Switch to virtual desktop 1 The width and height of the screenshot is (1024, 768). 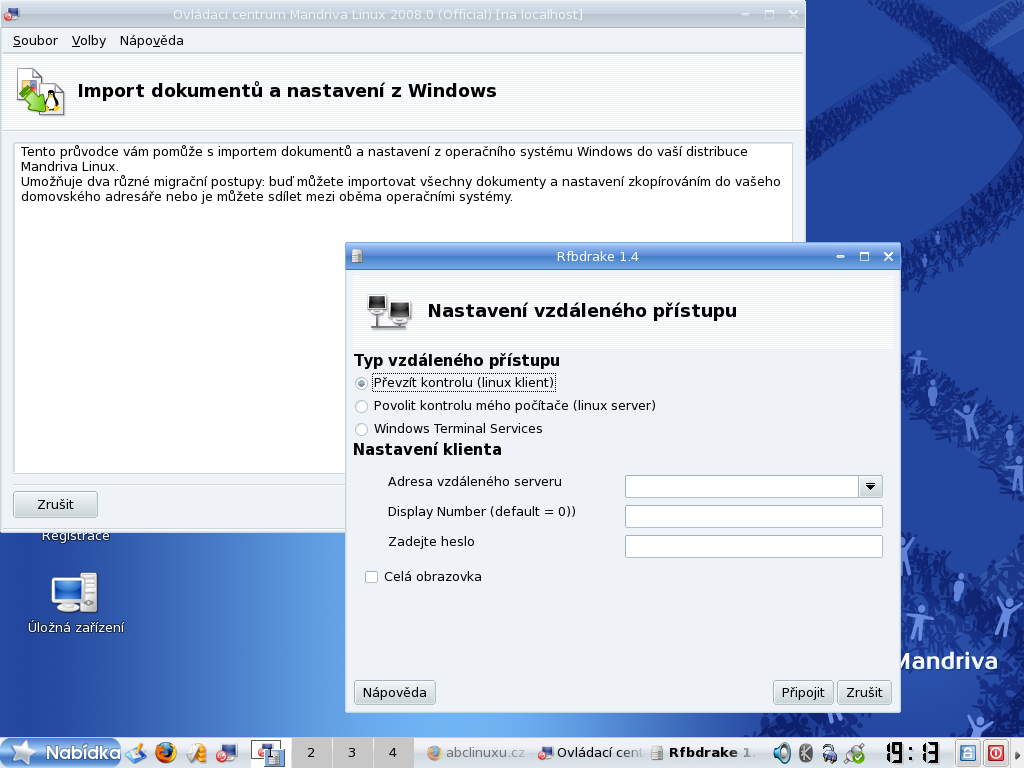[x=269, y=753]
